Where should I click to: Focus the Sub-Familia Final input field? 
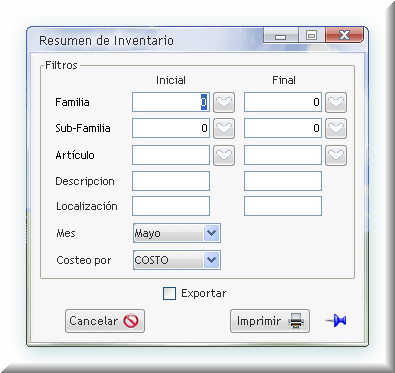(283, 128)
